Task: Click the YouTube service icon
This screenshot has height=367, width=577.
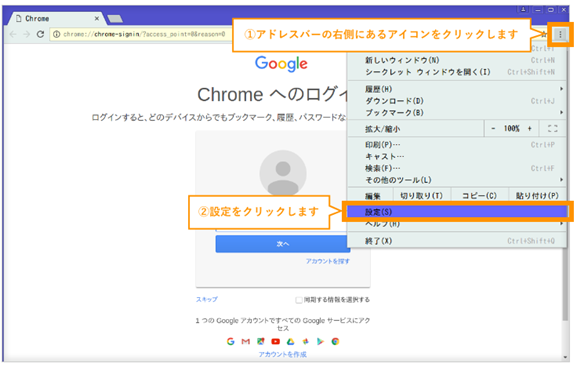Action: (275, 342)
